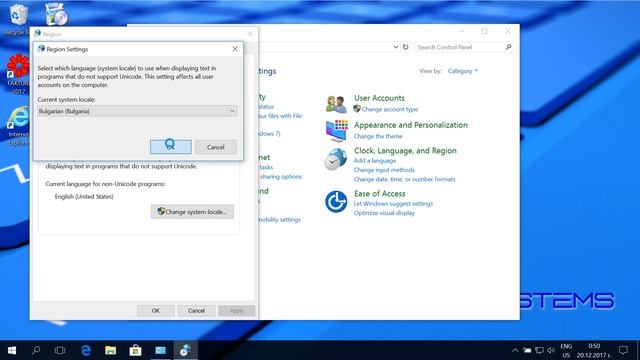Select the English (United States) text
Image resolution: width=640 pixels, height=360 pixels.
pyautogui.click(x=84, y=197)
